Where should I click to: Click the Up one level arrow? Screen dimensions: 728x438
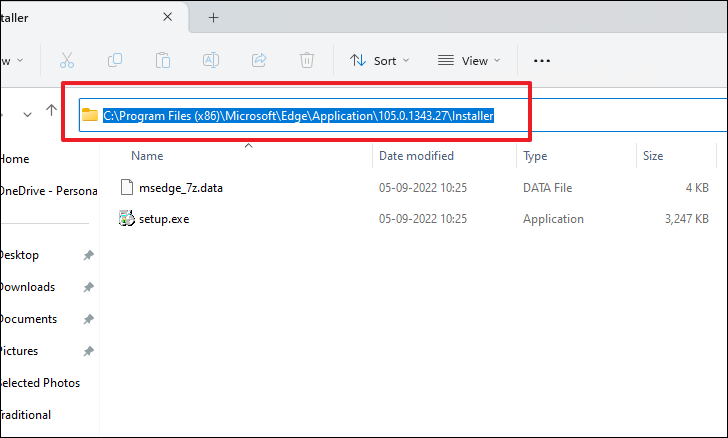pos(51,110)
